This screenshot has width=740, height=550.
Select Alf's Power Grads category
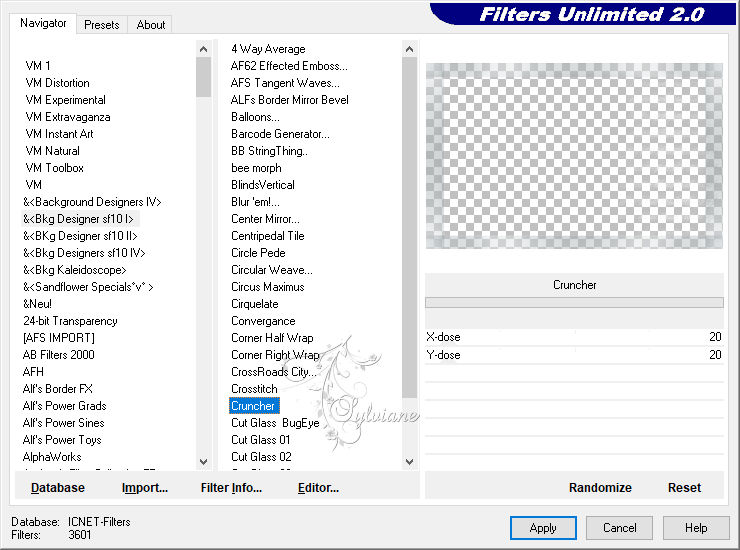point(65,406)
